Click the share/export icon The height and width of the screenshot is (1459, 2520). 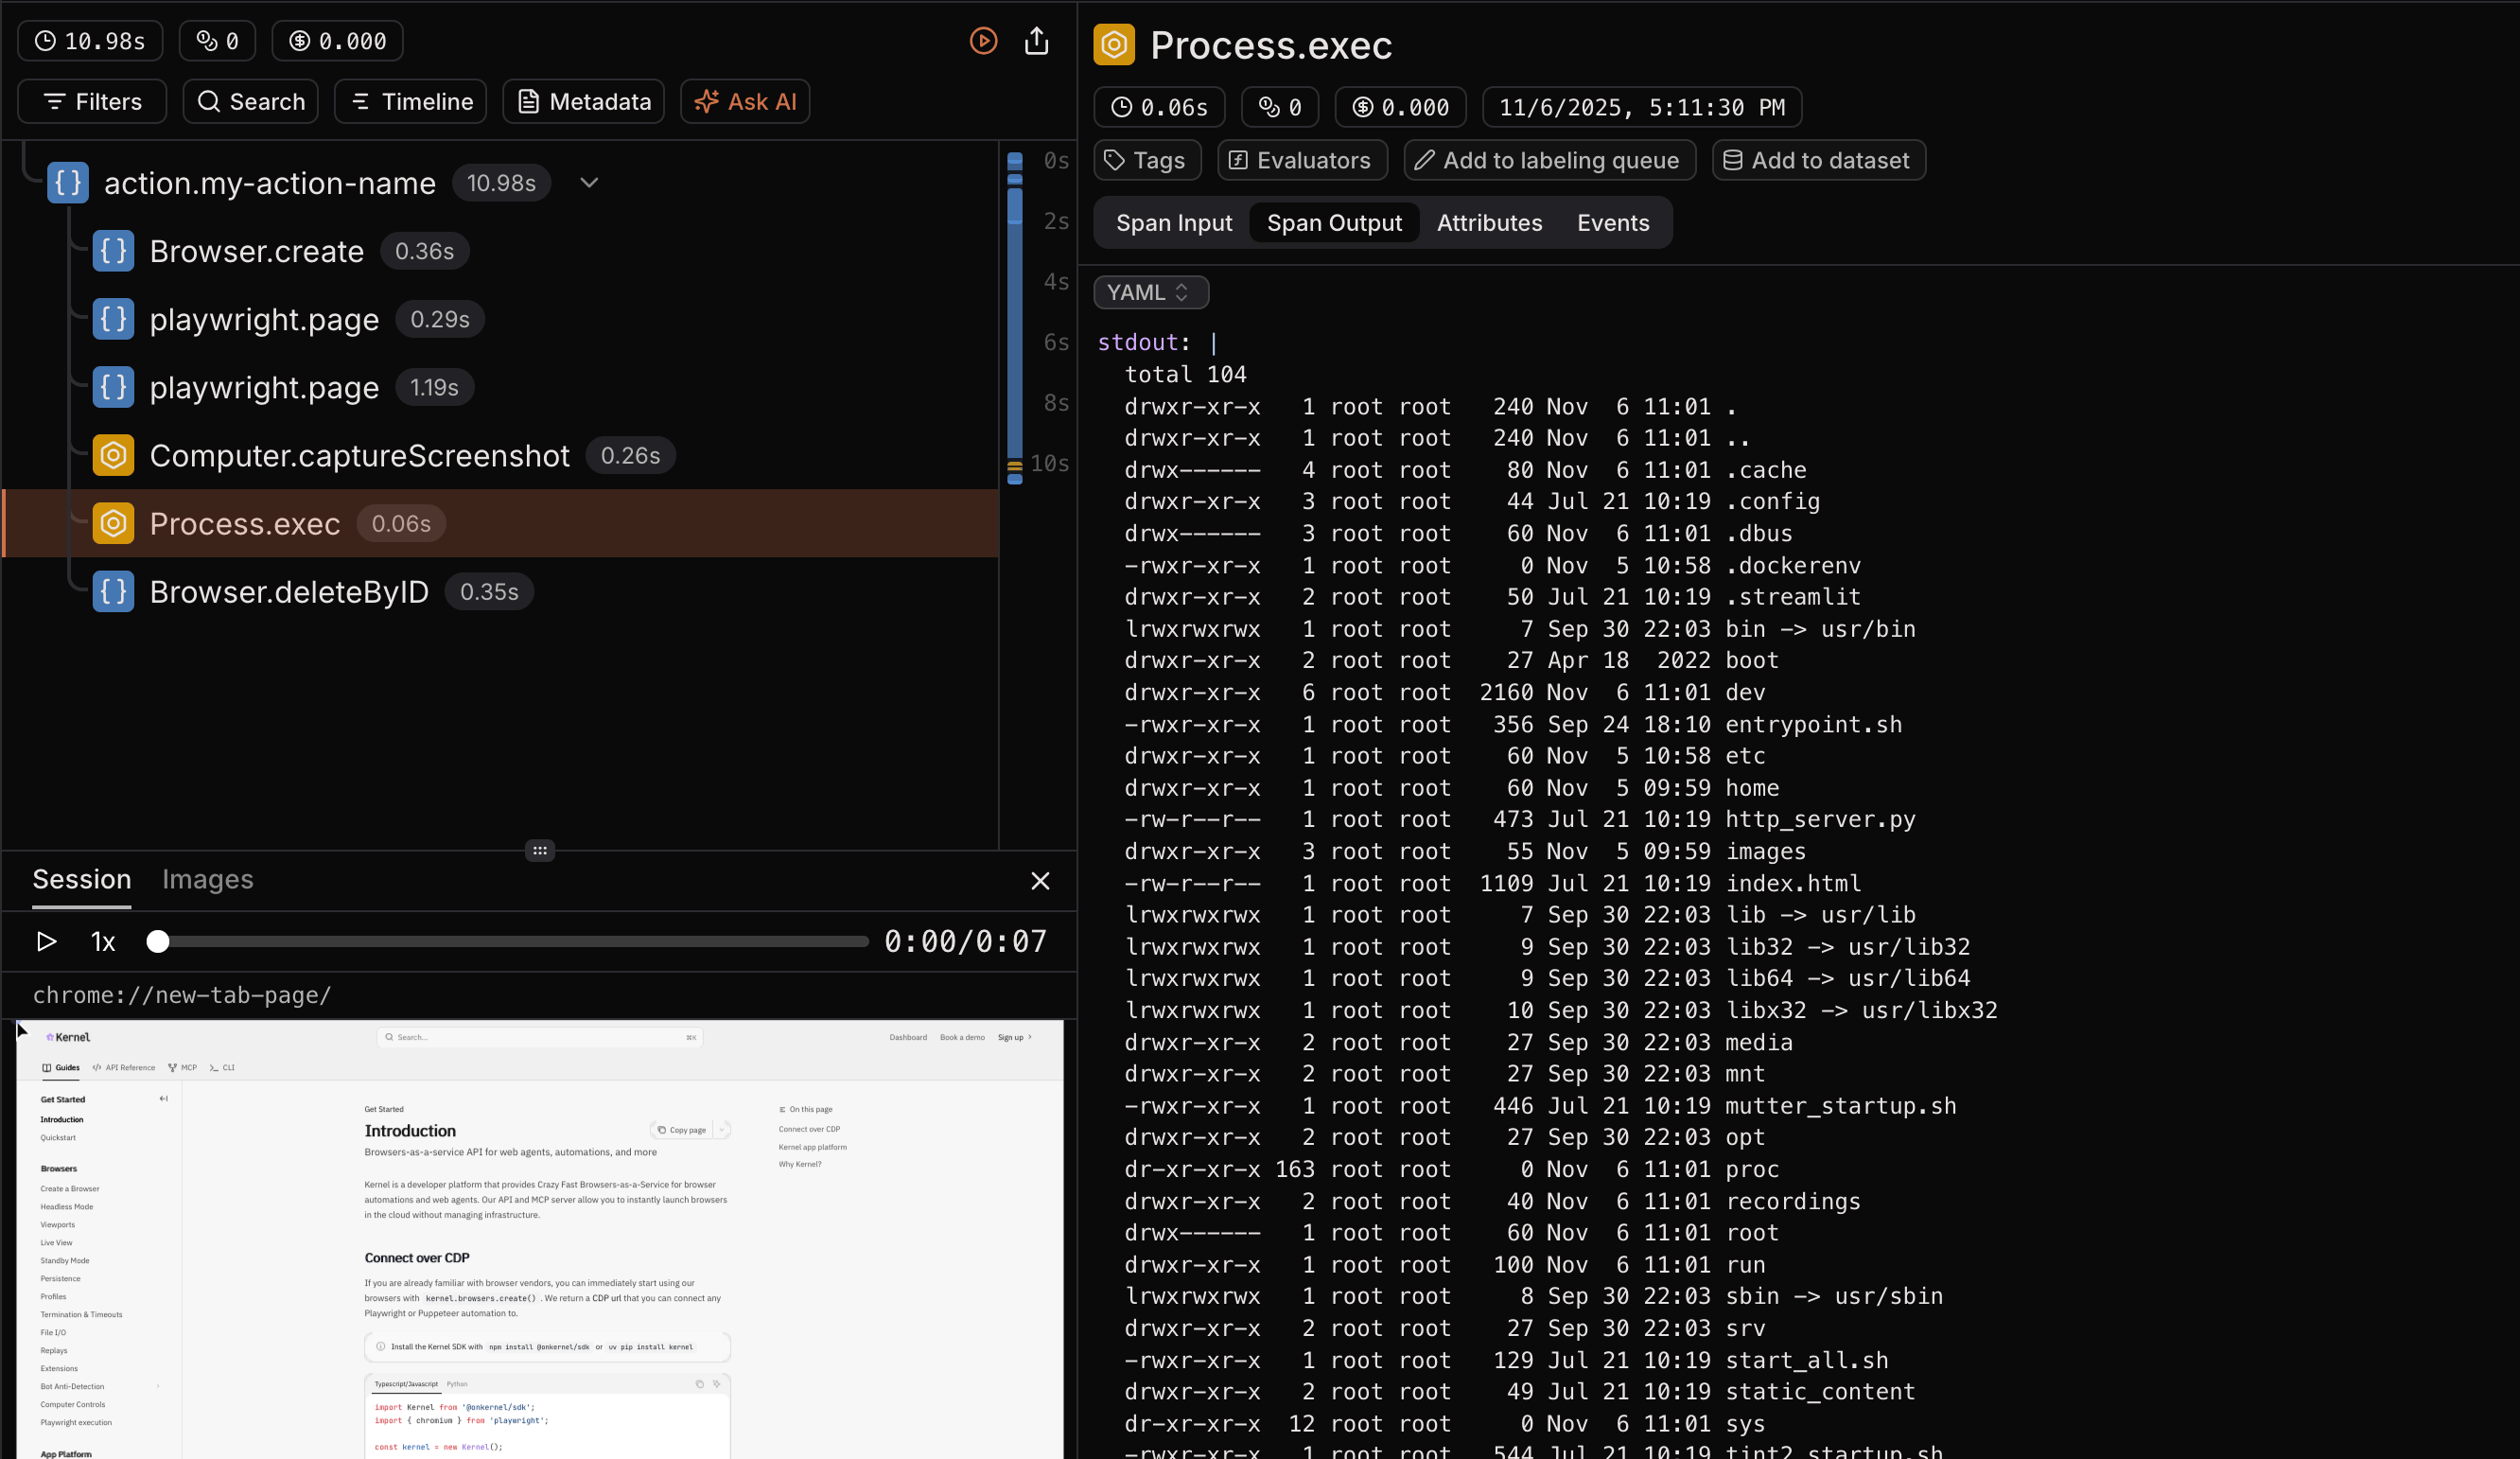click(1037, 41)
